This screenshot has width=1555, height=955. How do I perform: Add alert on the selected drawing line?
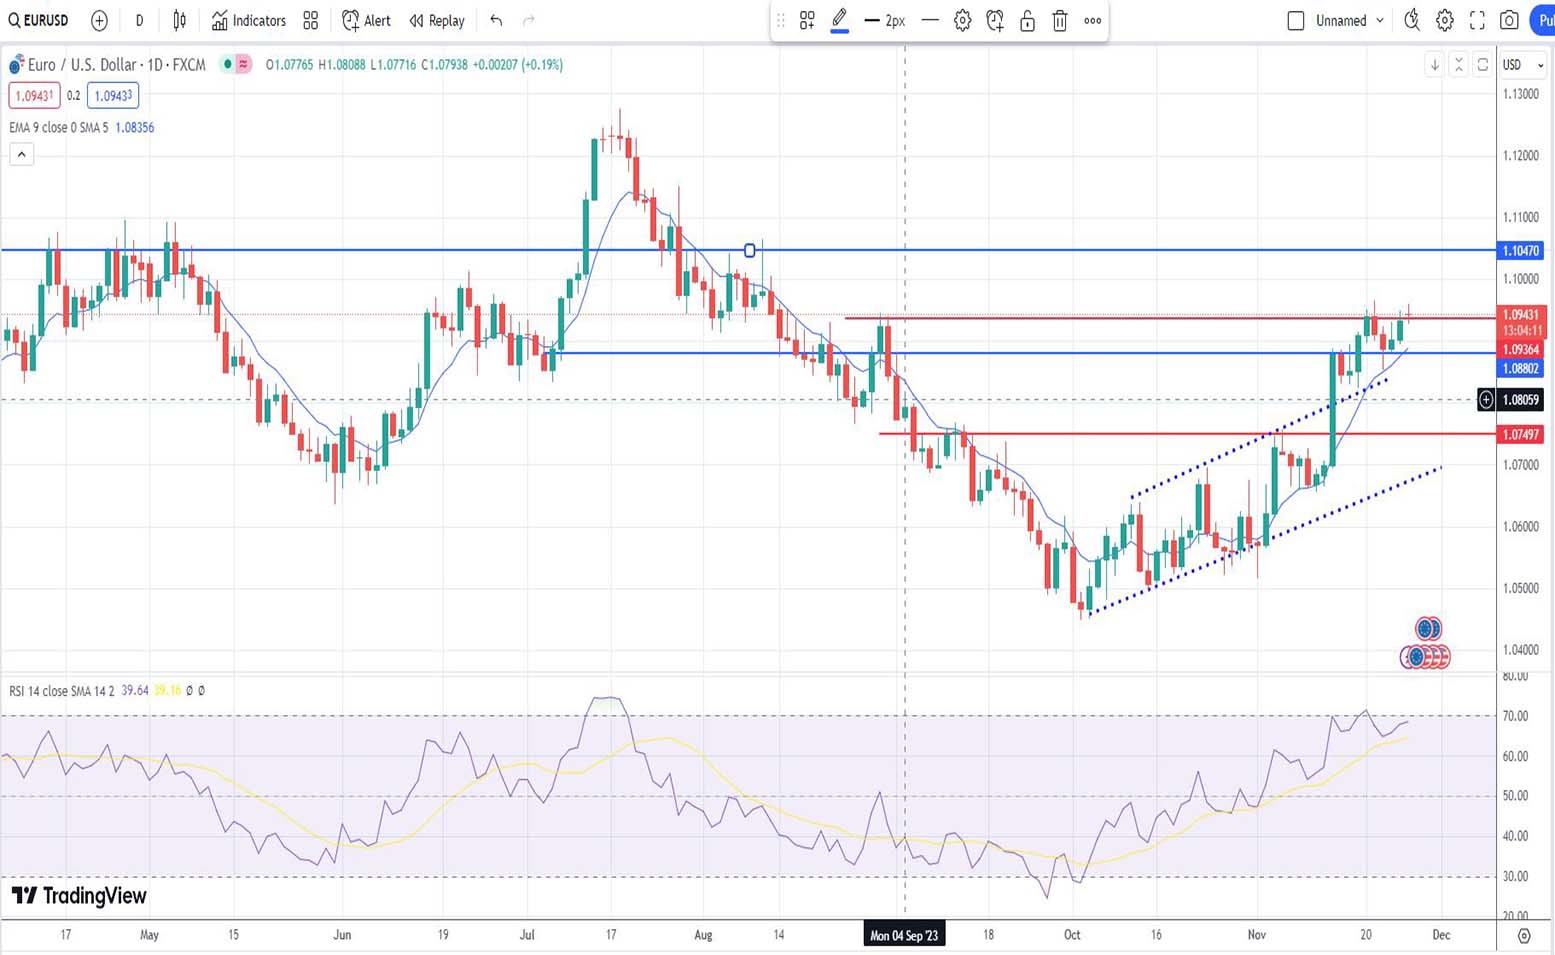click(x=995, y=20)
